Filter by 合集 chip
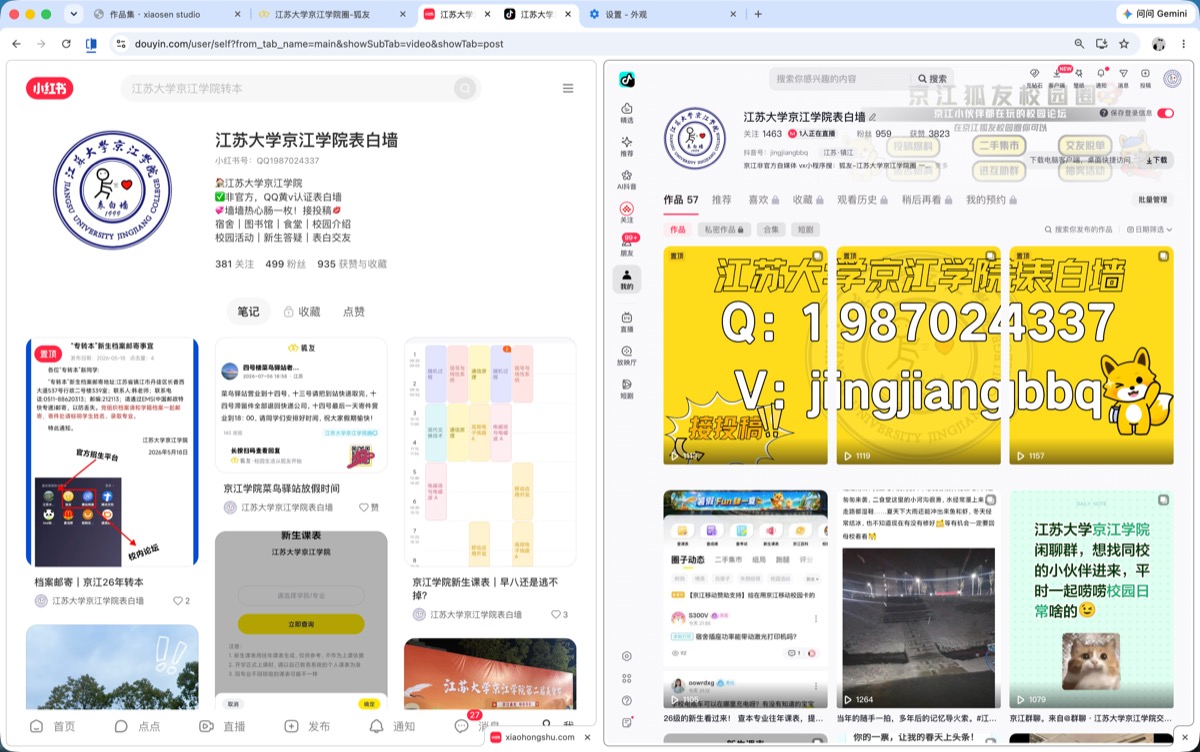The height and width of the screenshot is (752, 1200). pyautogui.click(x=771, y=230)
